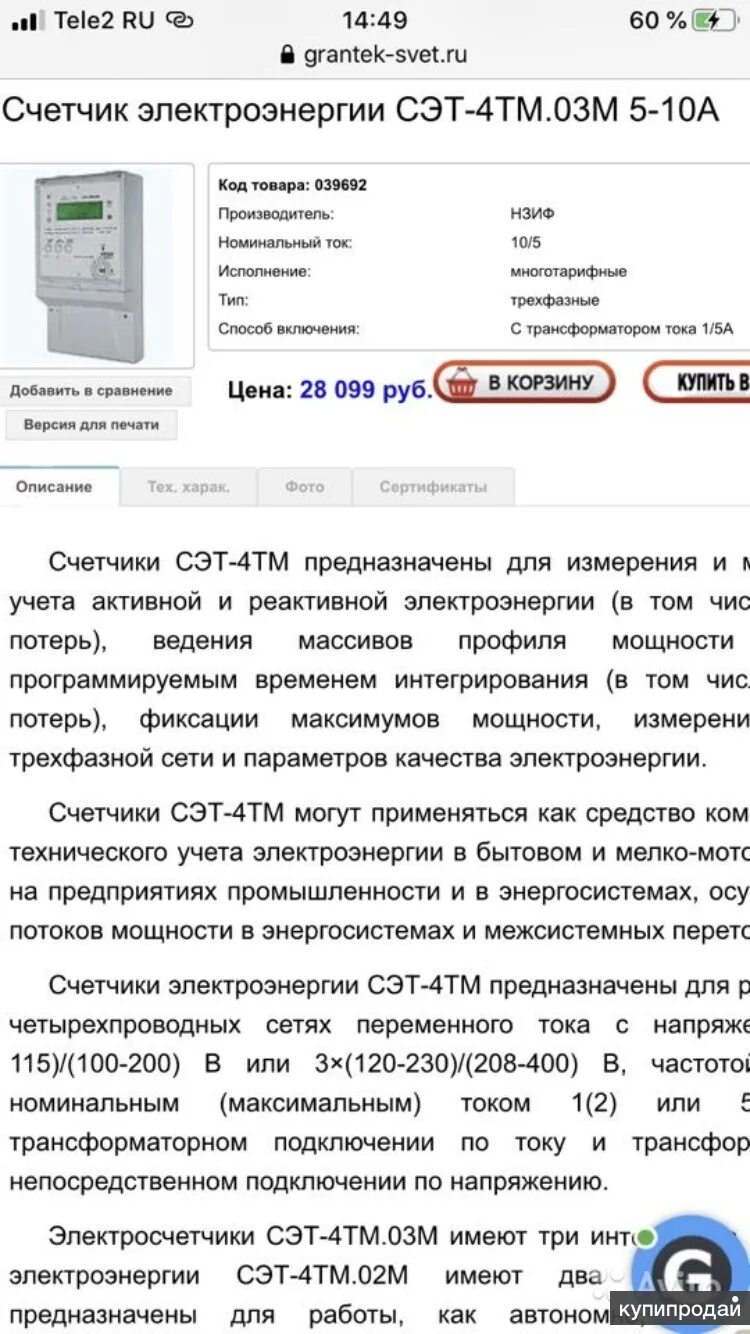Click the 'Исполнение:' label
Screen dimensions: 750x1334
pos(264,272)
